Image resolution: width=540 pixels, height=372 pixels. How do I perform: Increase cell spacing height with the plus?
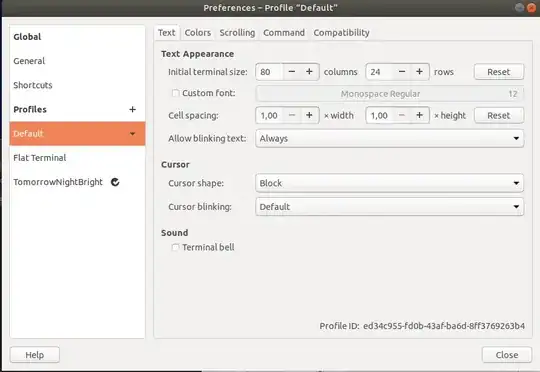coord(419,115)
